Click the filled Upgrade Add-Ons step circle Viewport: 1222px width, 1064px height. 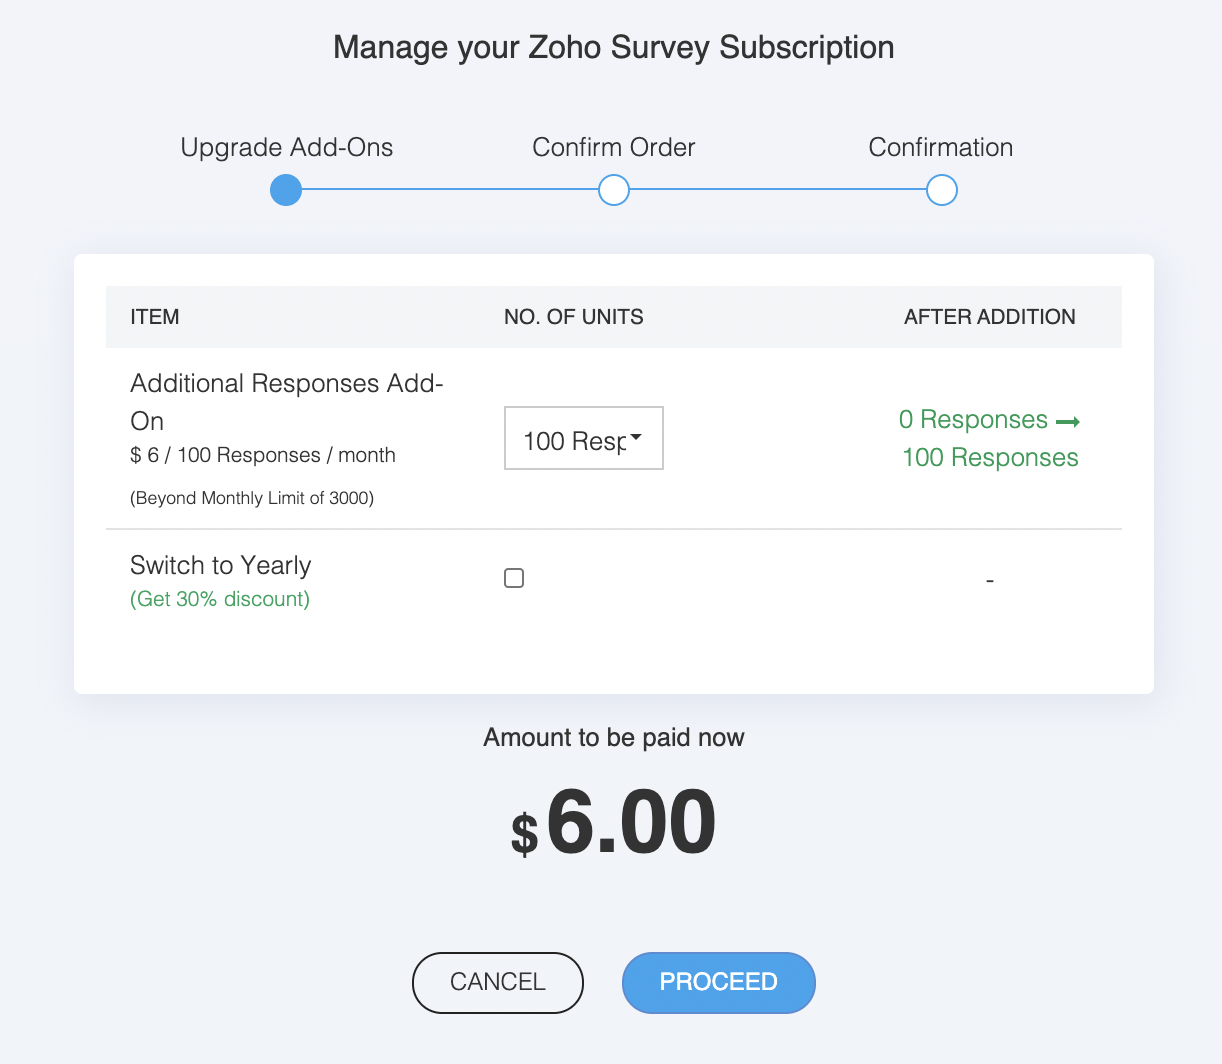point(286,190)
